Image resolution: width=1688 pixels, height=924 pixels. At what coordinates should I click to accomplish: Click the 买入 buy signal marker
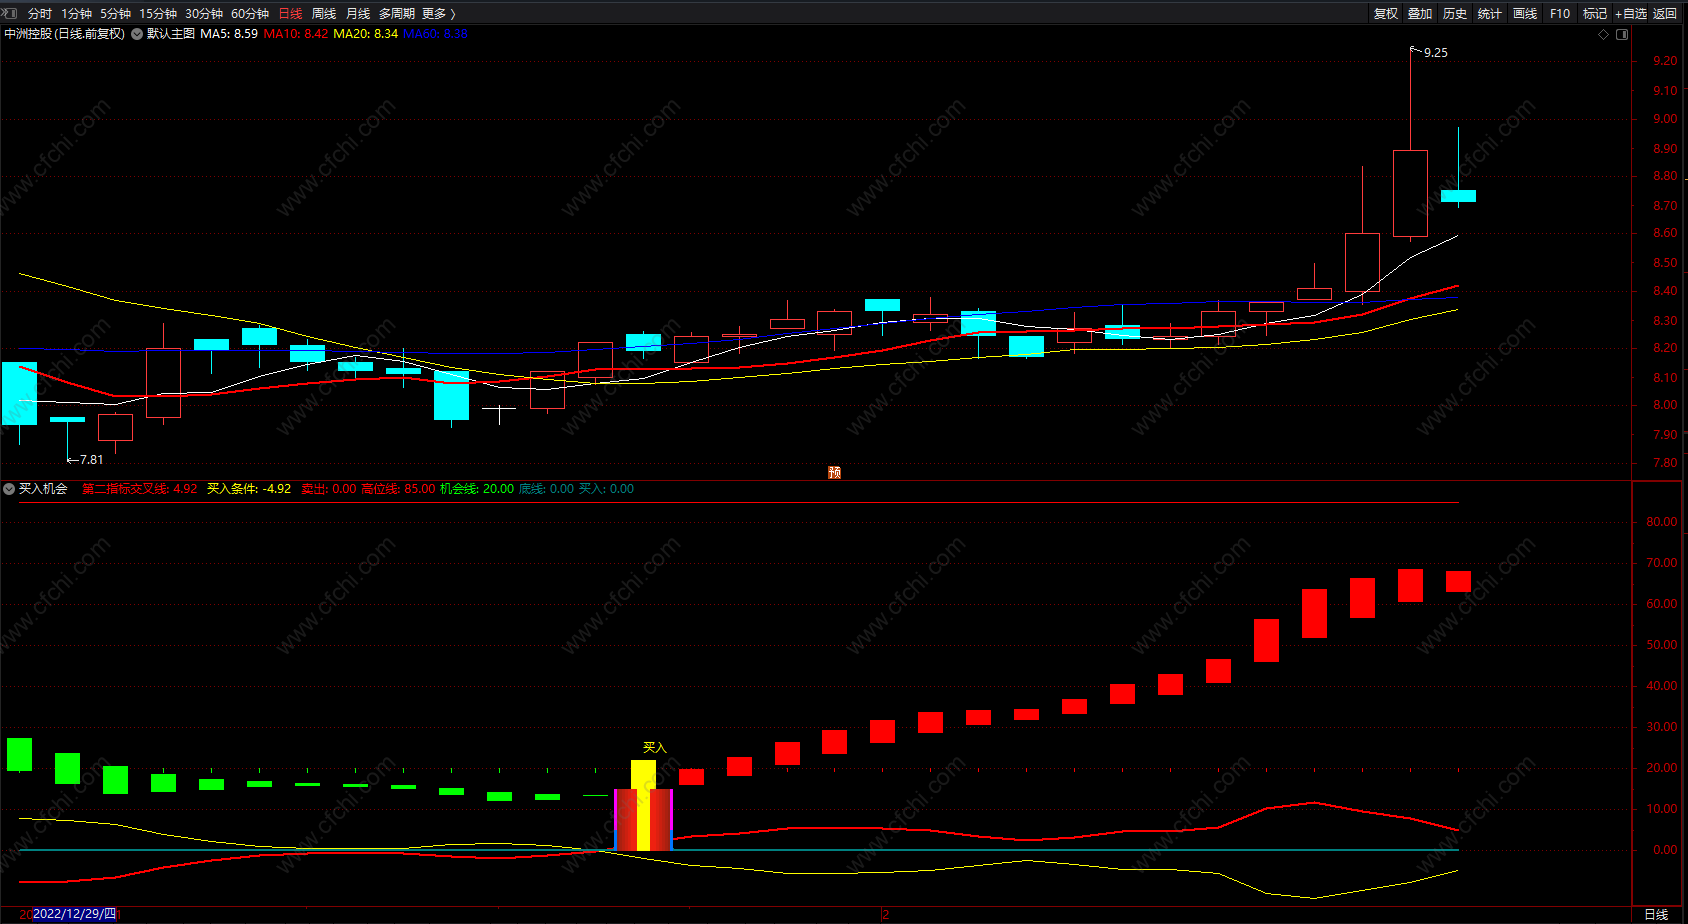coord(654,747)
